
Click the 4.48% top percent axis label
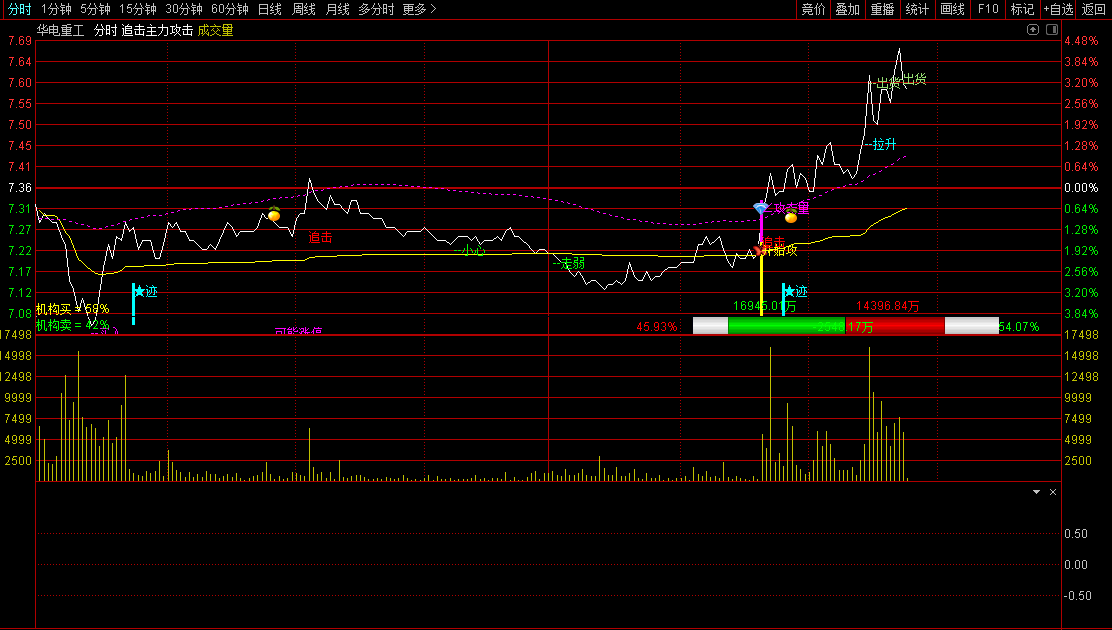coord(1082,41)
